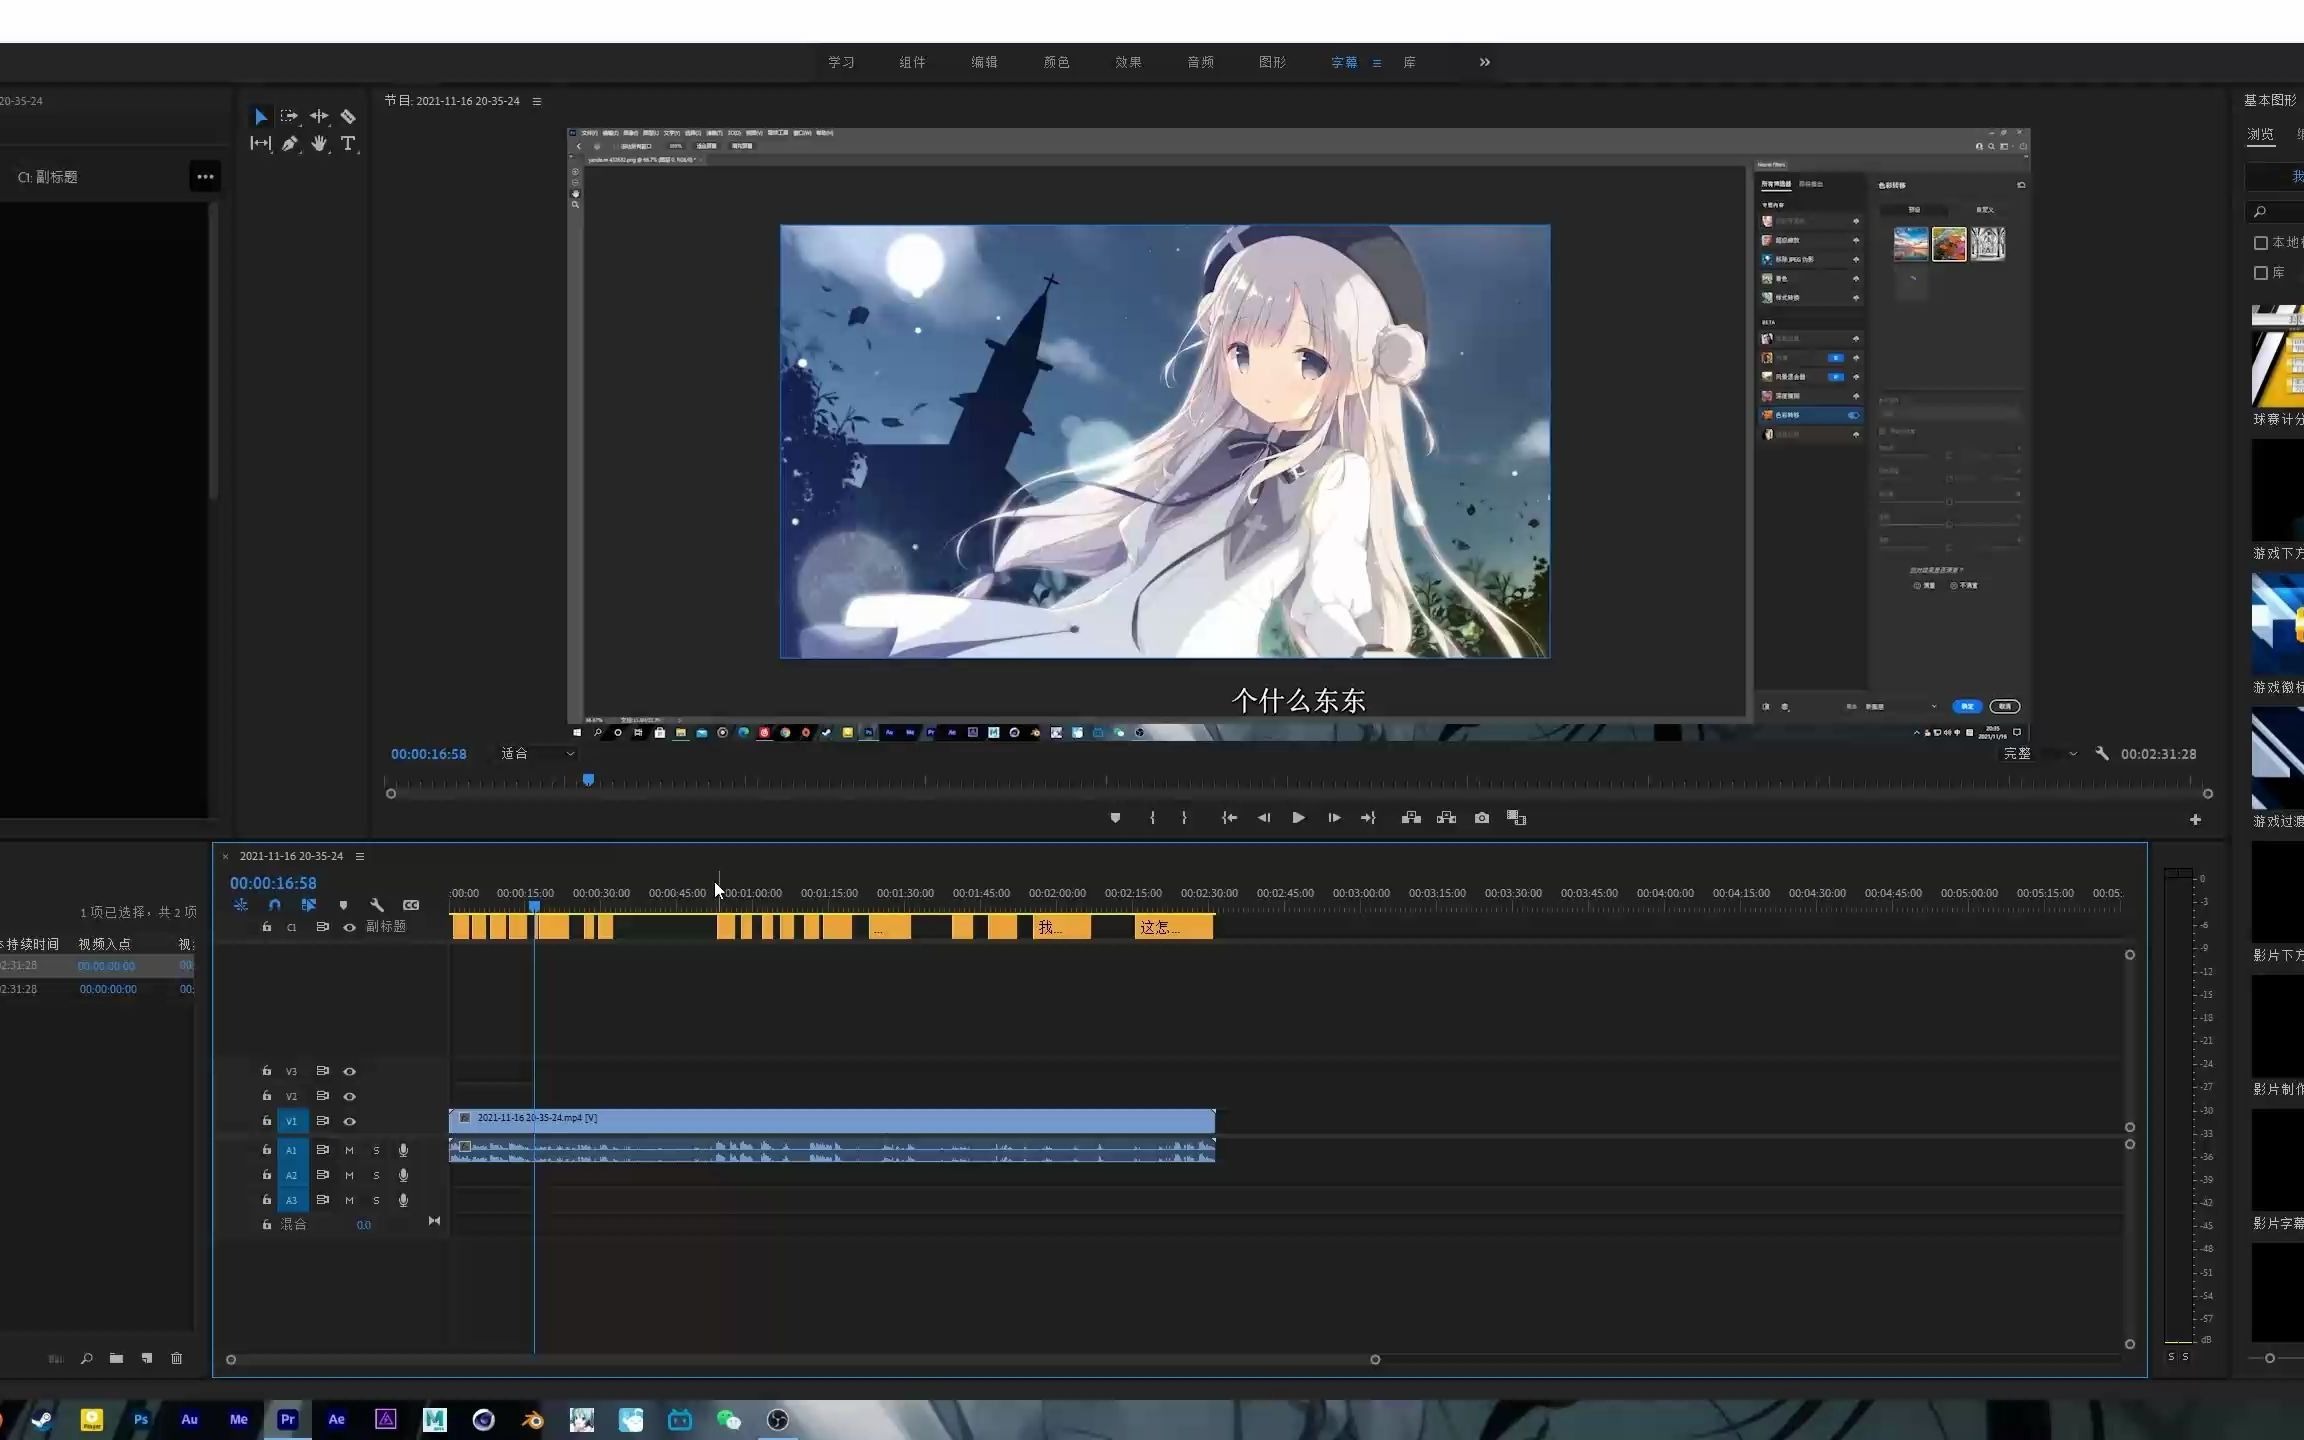This screenshot has width=2304, height=1440.
Task: Choose the Pen tool
Action: point(290,144)
